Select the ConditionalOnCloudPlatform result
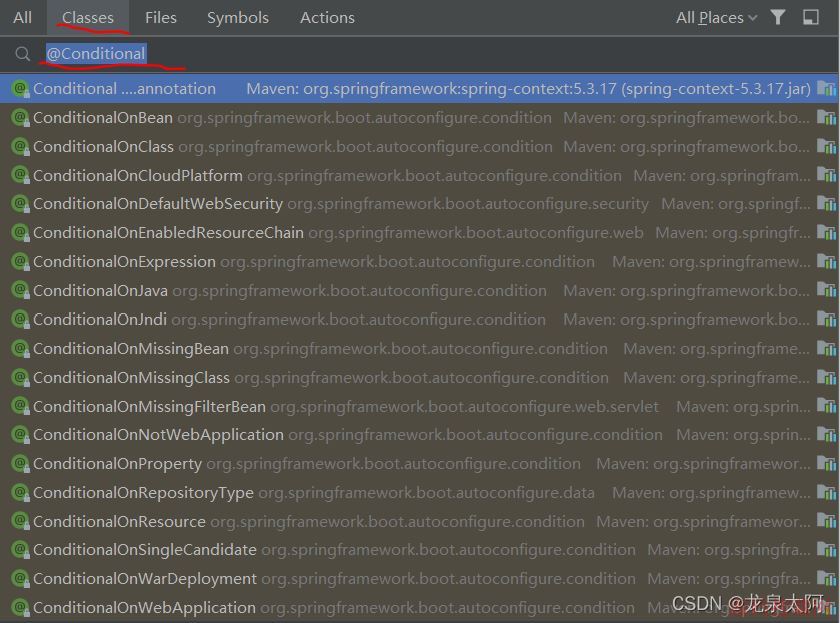The image size is (840, 623). point(137,176)
